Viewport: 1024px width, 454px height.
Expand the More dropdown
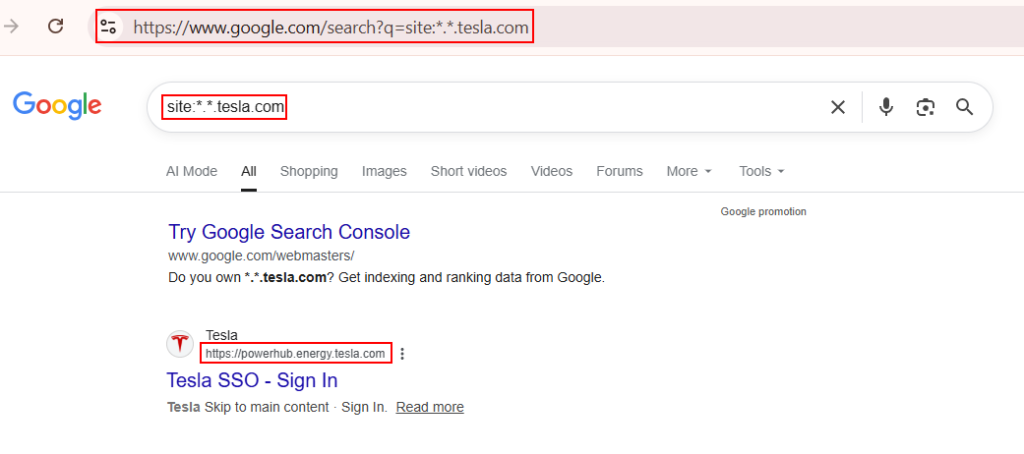(x=689, y=171)
